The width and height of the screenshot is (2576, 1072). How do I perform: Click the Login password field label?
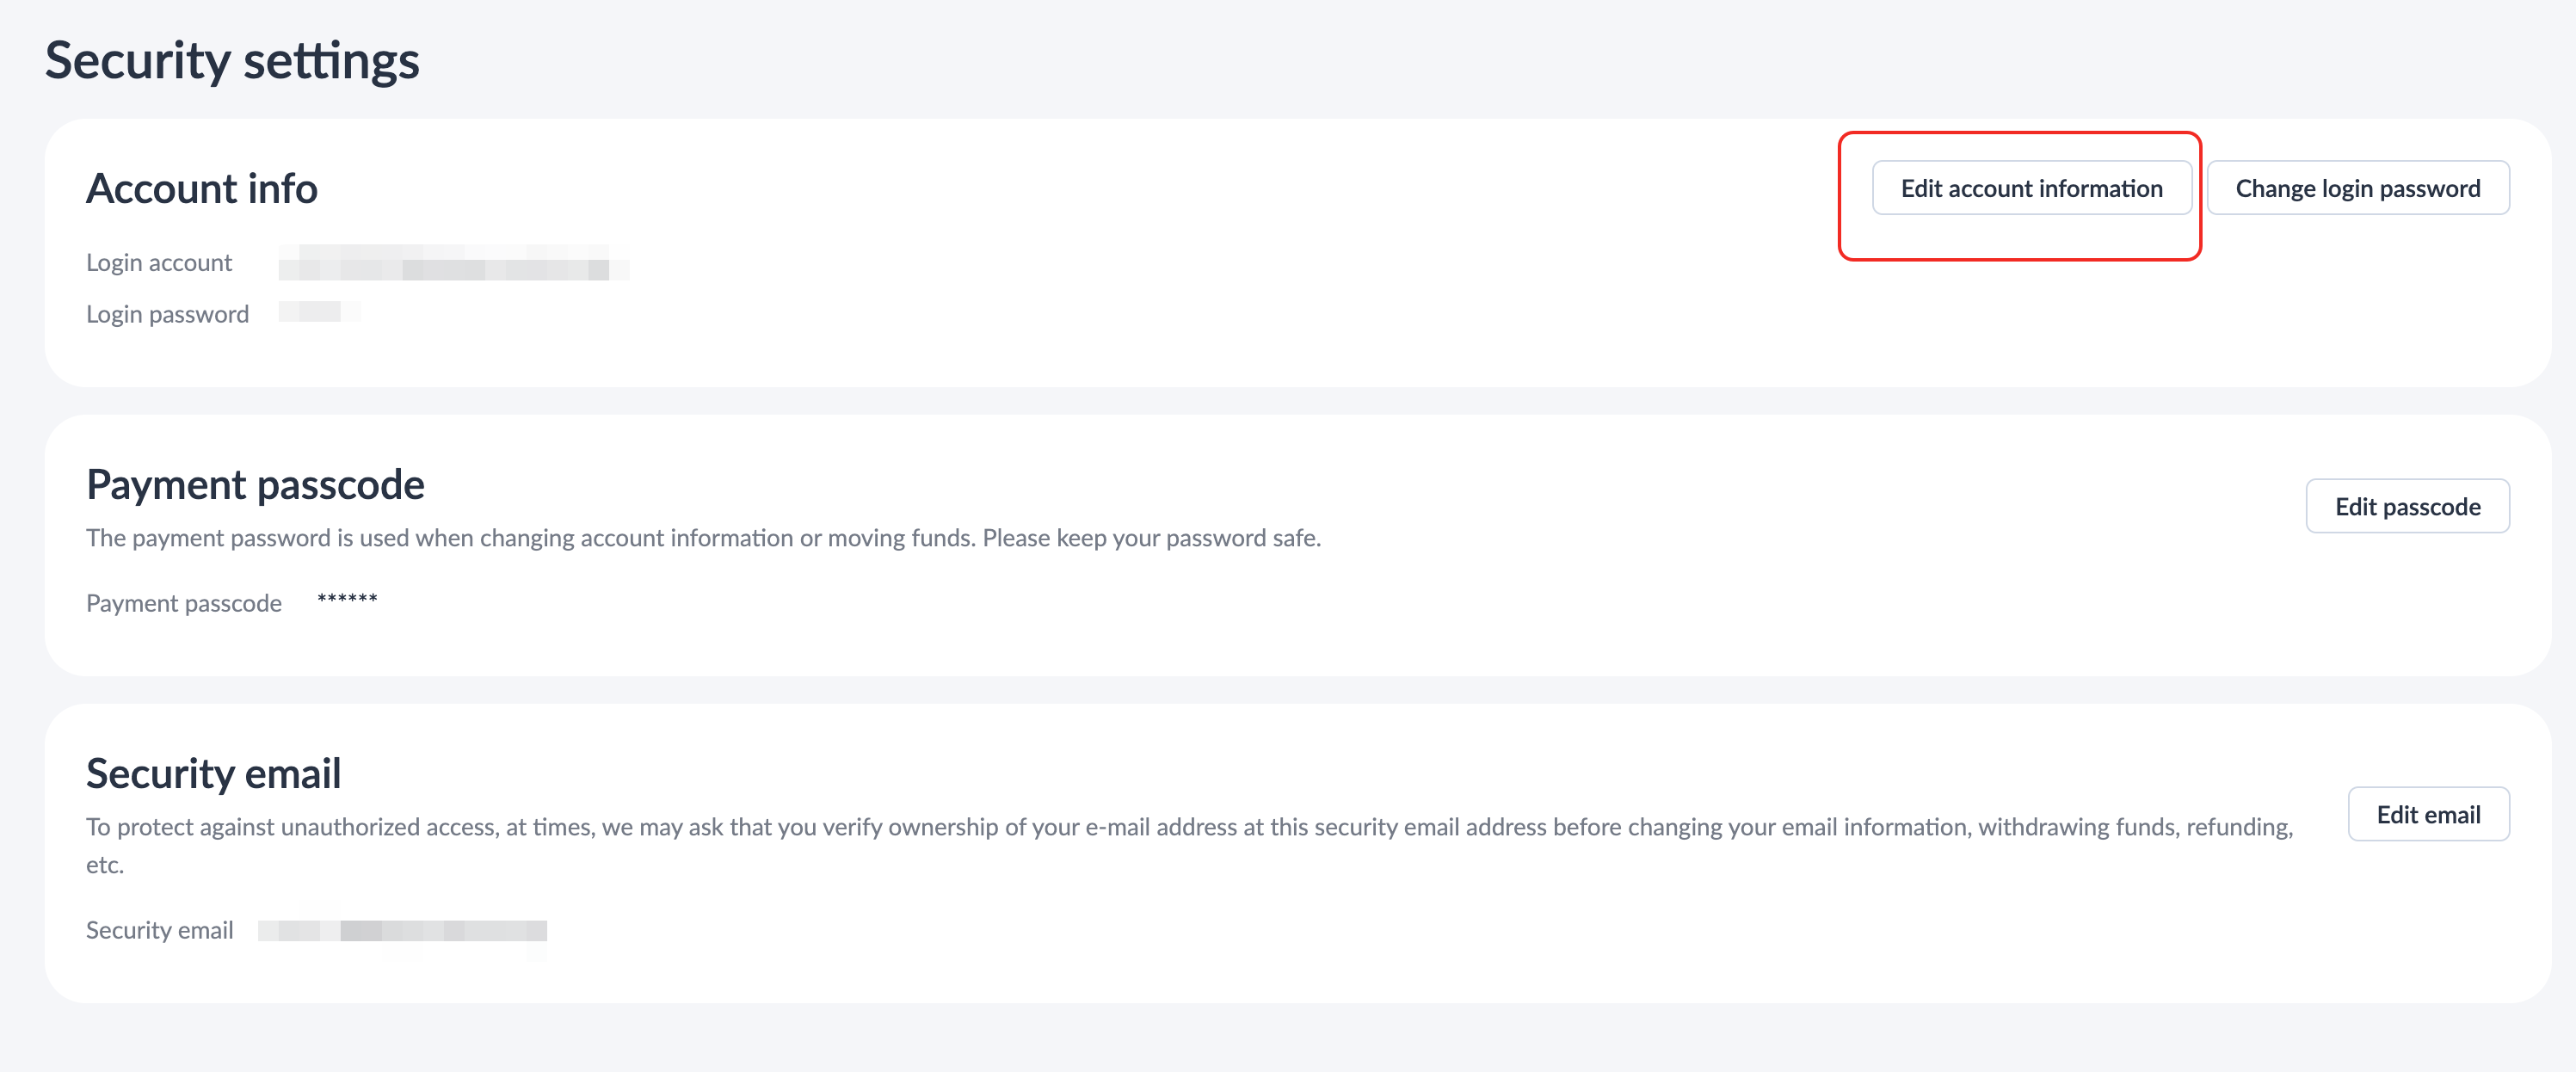[x=167, y=314]
